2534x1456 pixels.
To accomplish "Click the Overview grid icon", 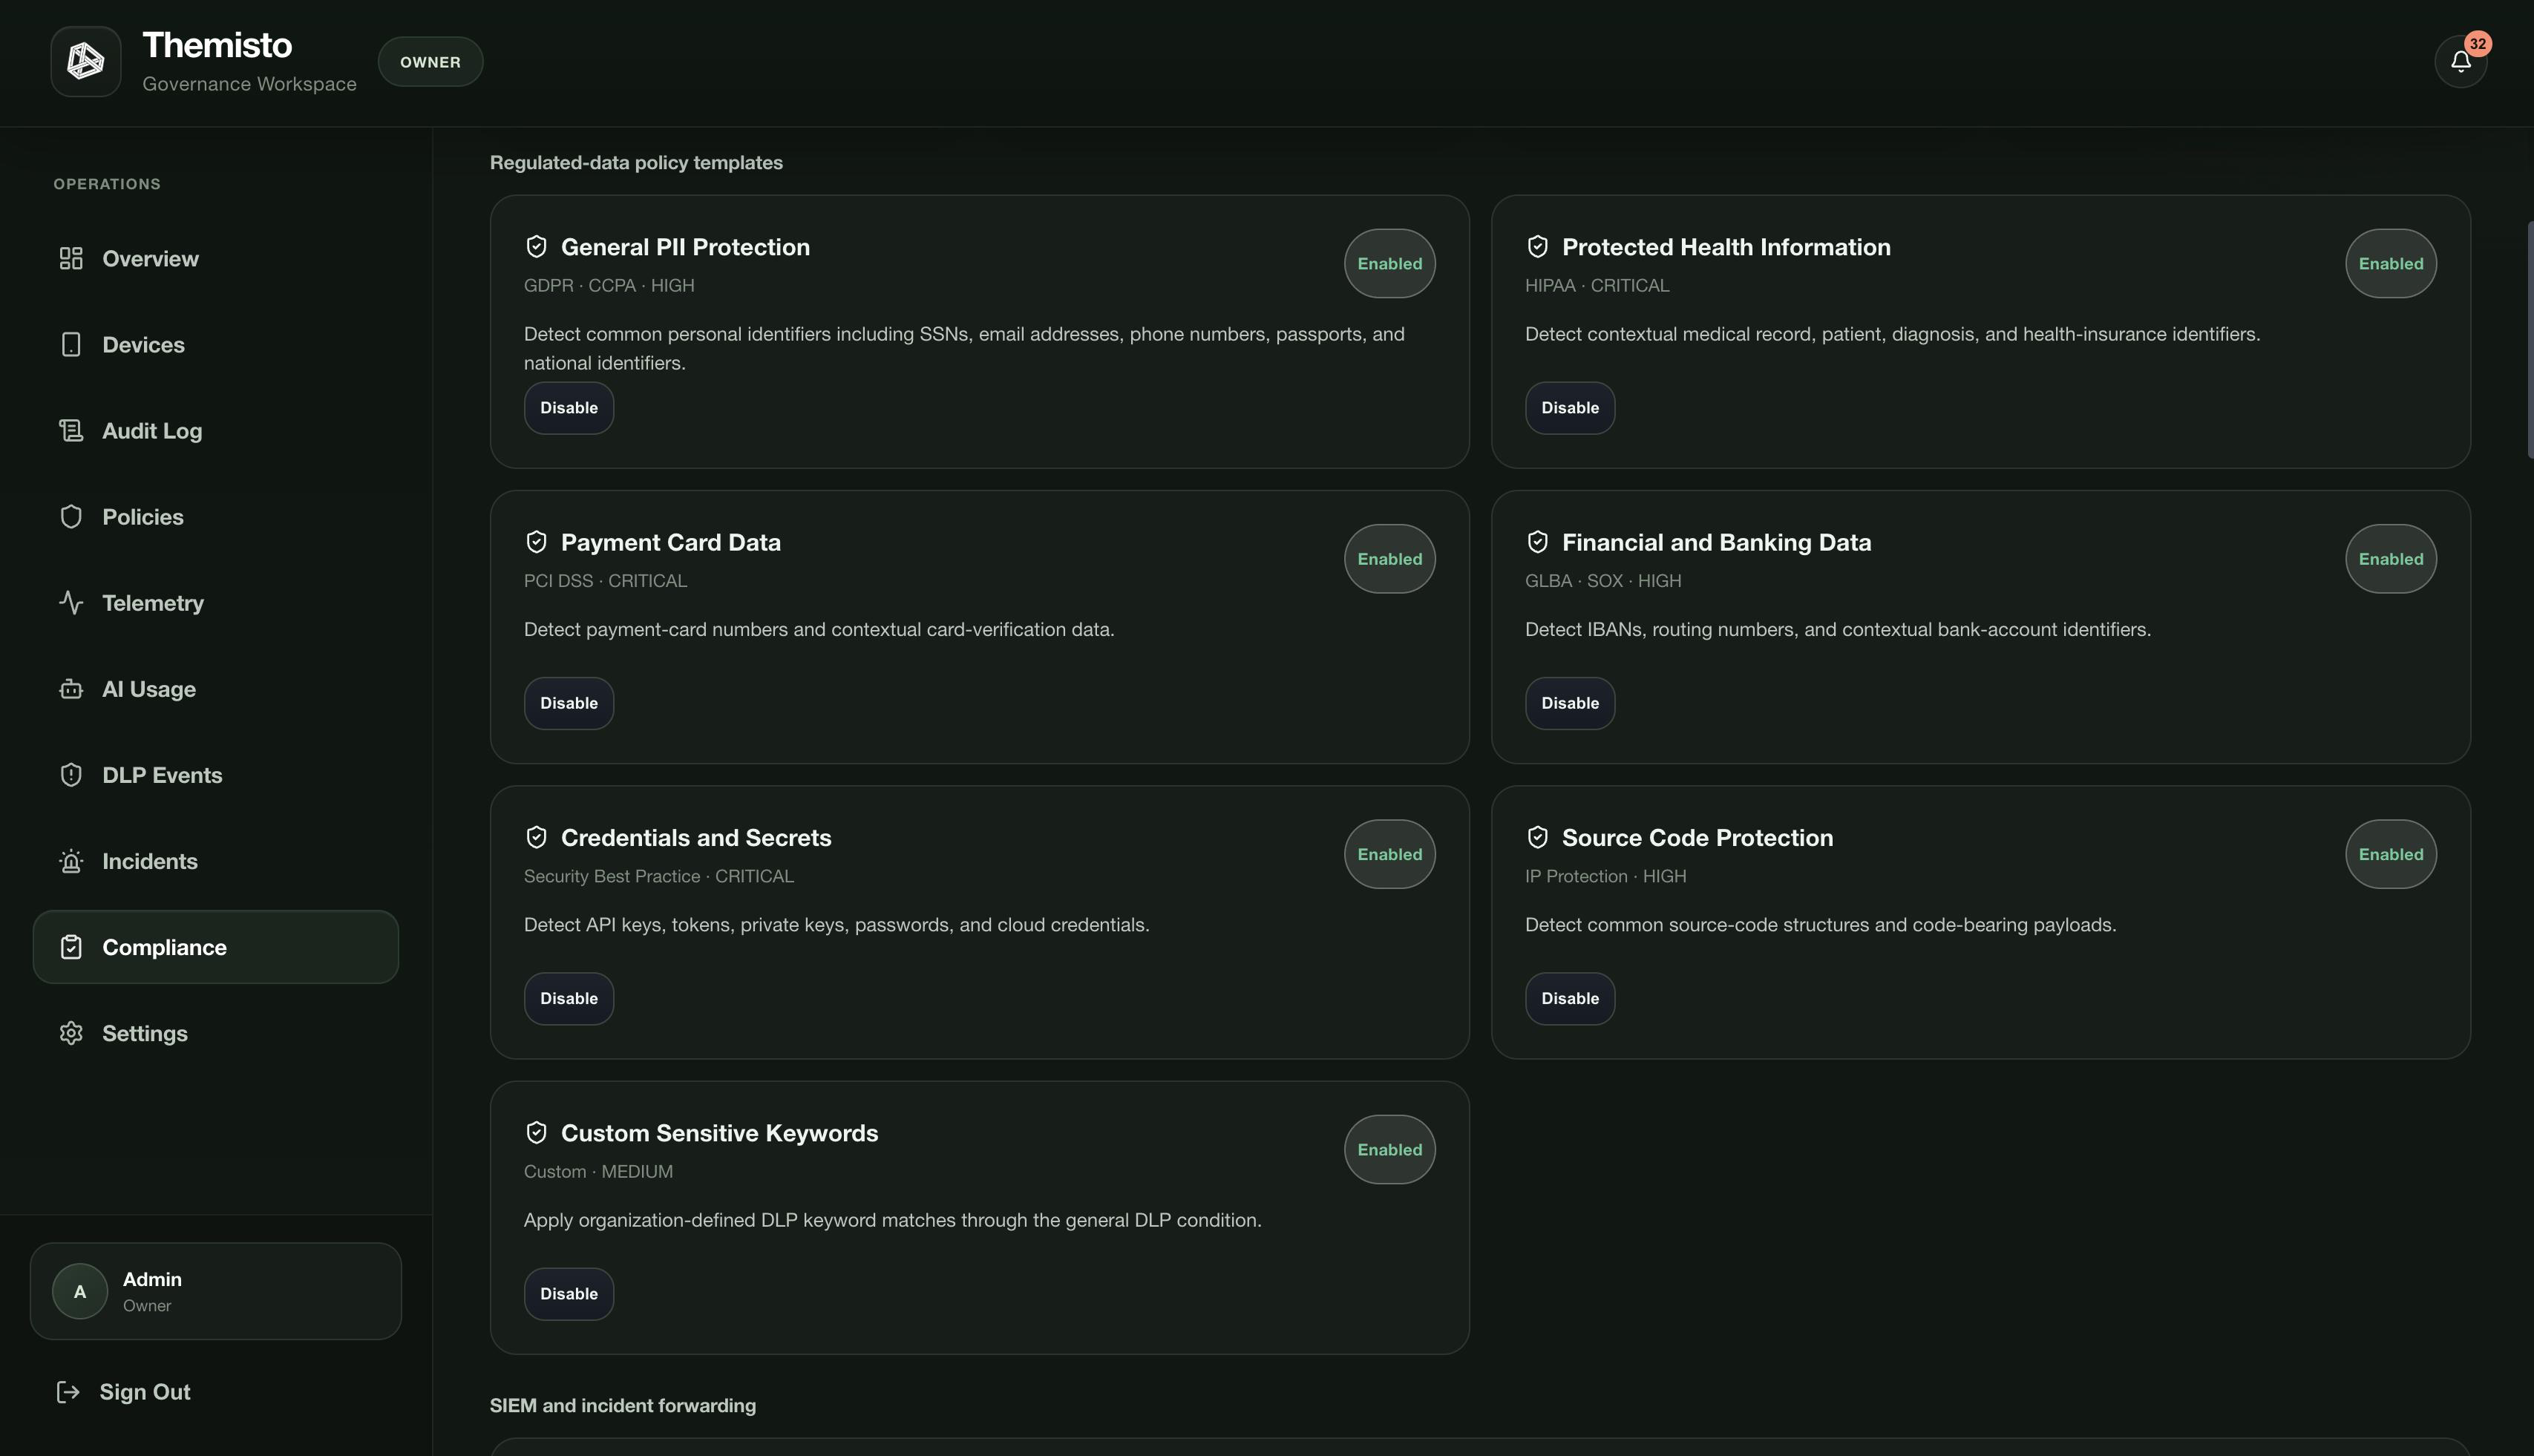I will (x=71, y=259).
